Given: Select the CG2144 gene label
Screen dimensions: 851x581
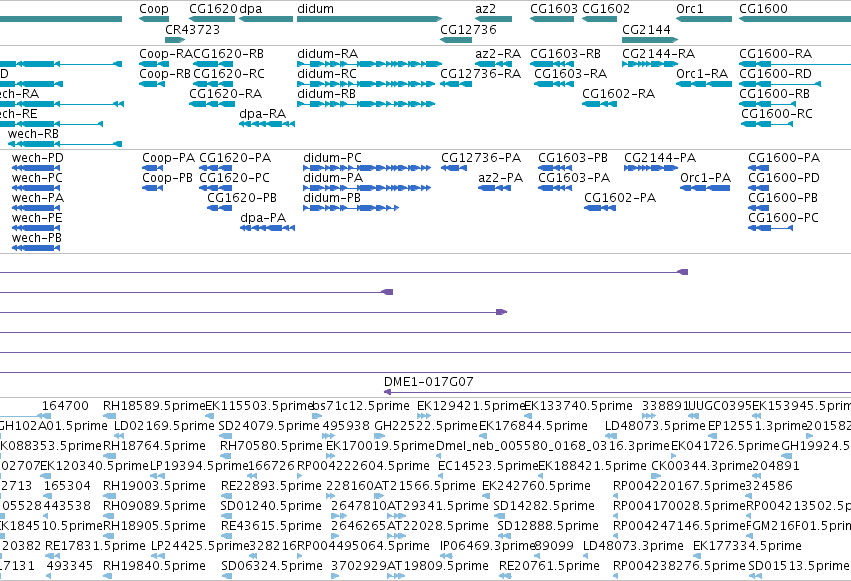Looking at the screenshot, I should 646,29.
